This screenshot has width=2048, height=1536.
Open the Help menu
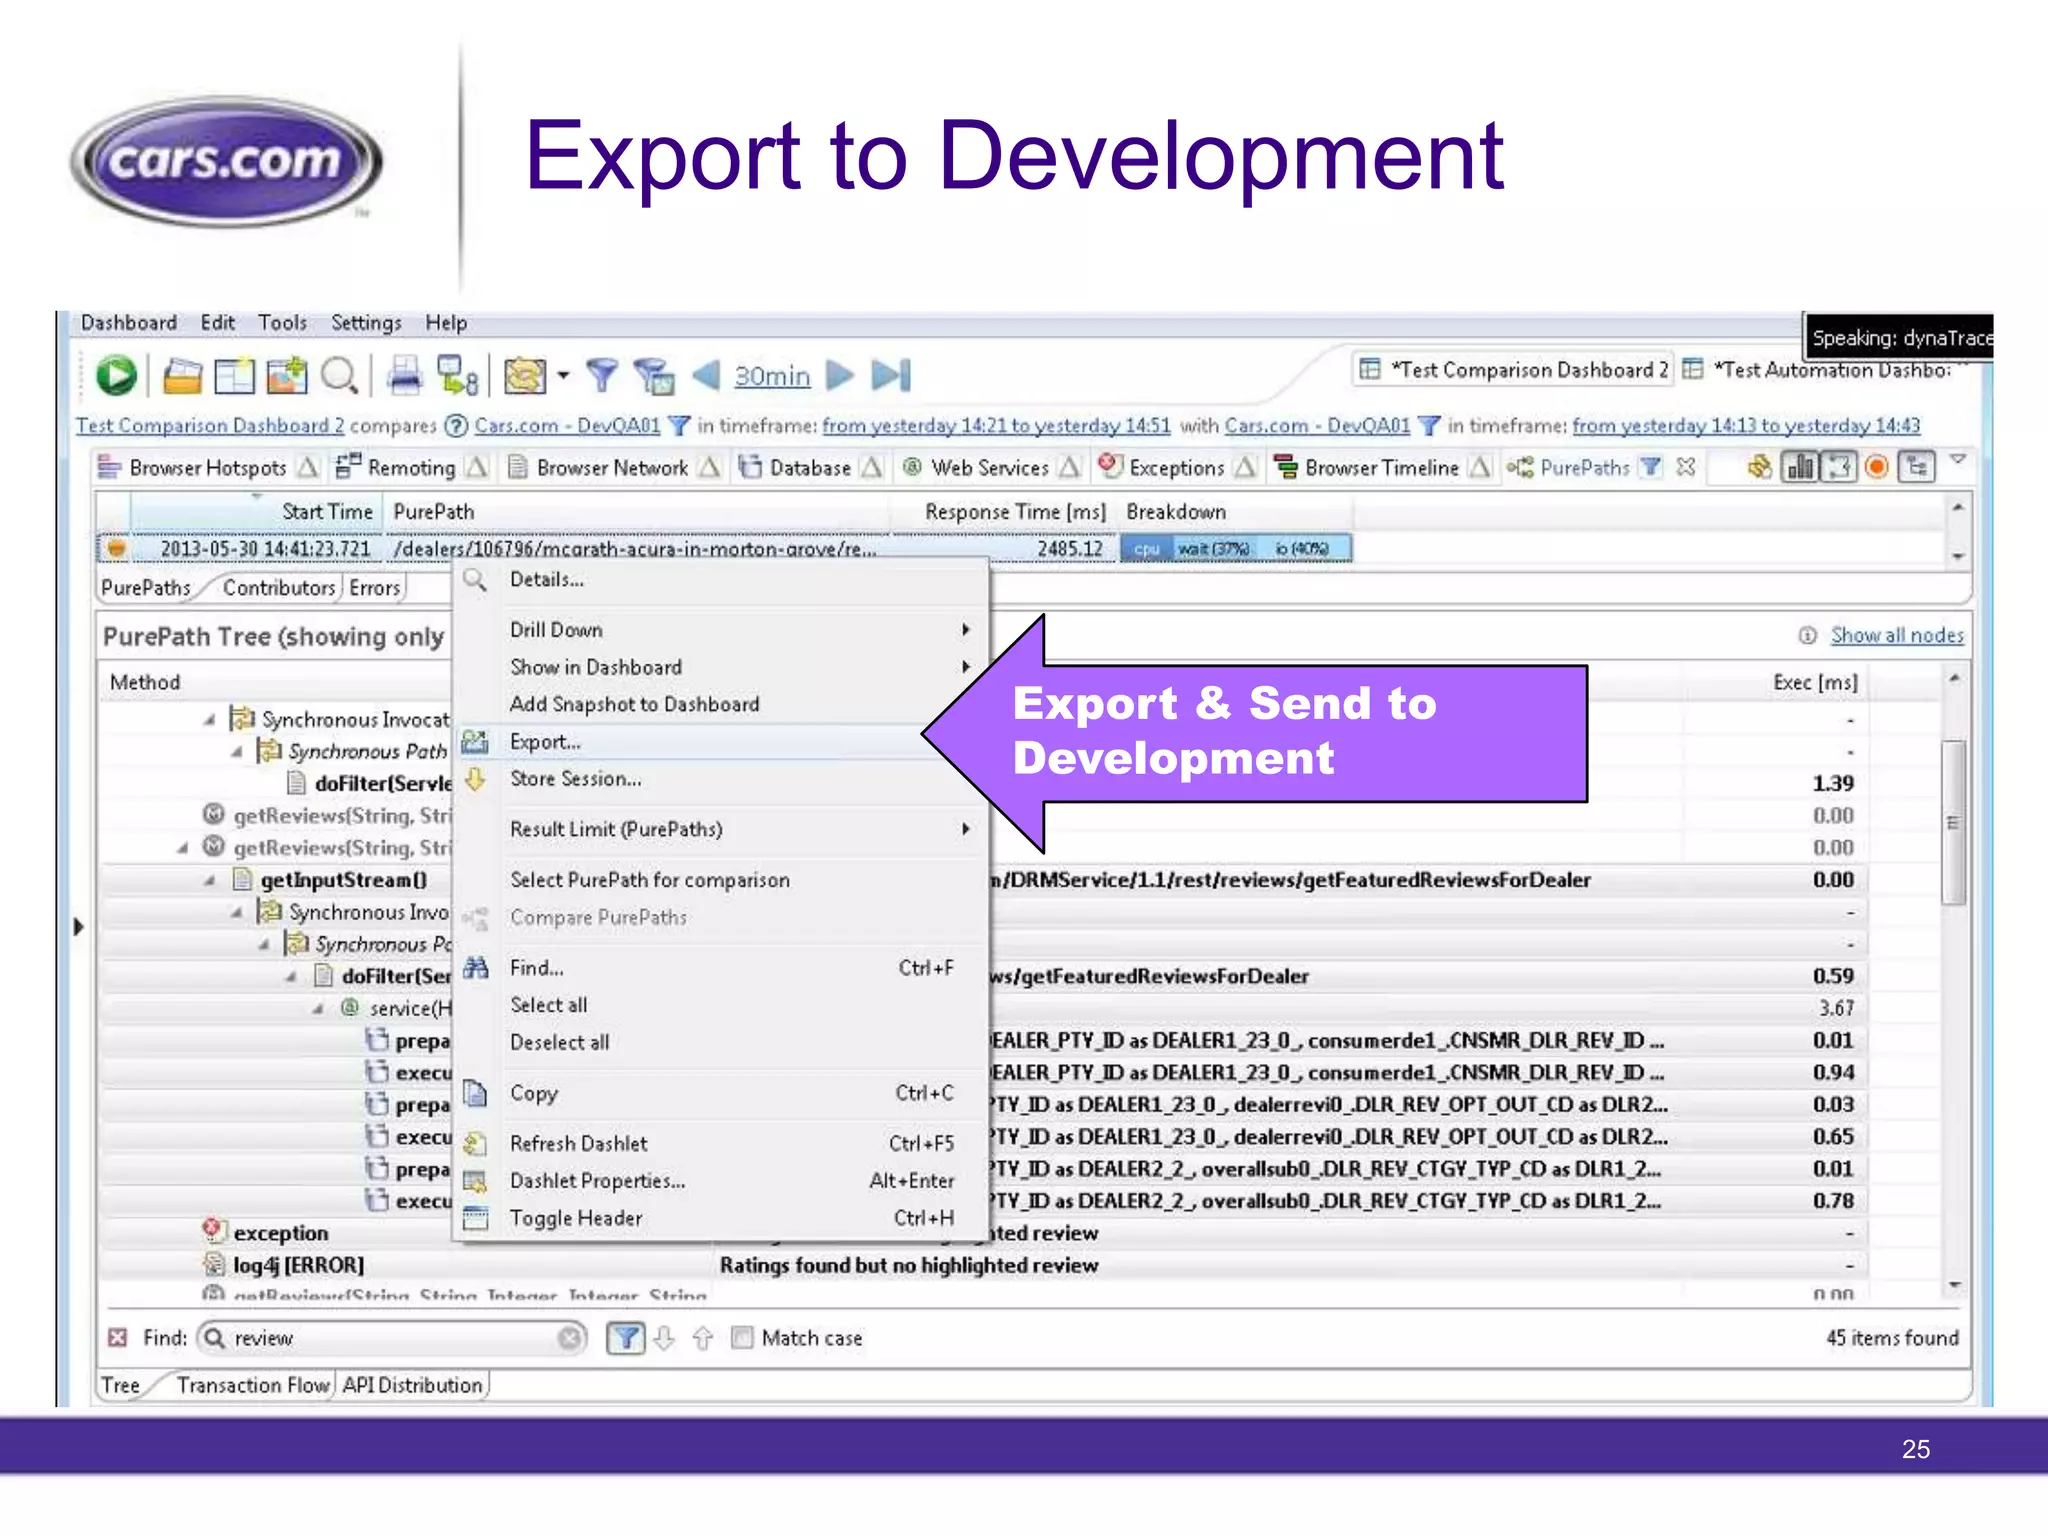coord(446,323)
